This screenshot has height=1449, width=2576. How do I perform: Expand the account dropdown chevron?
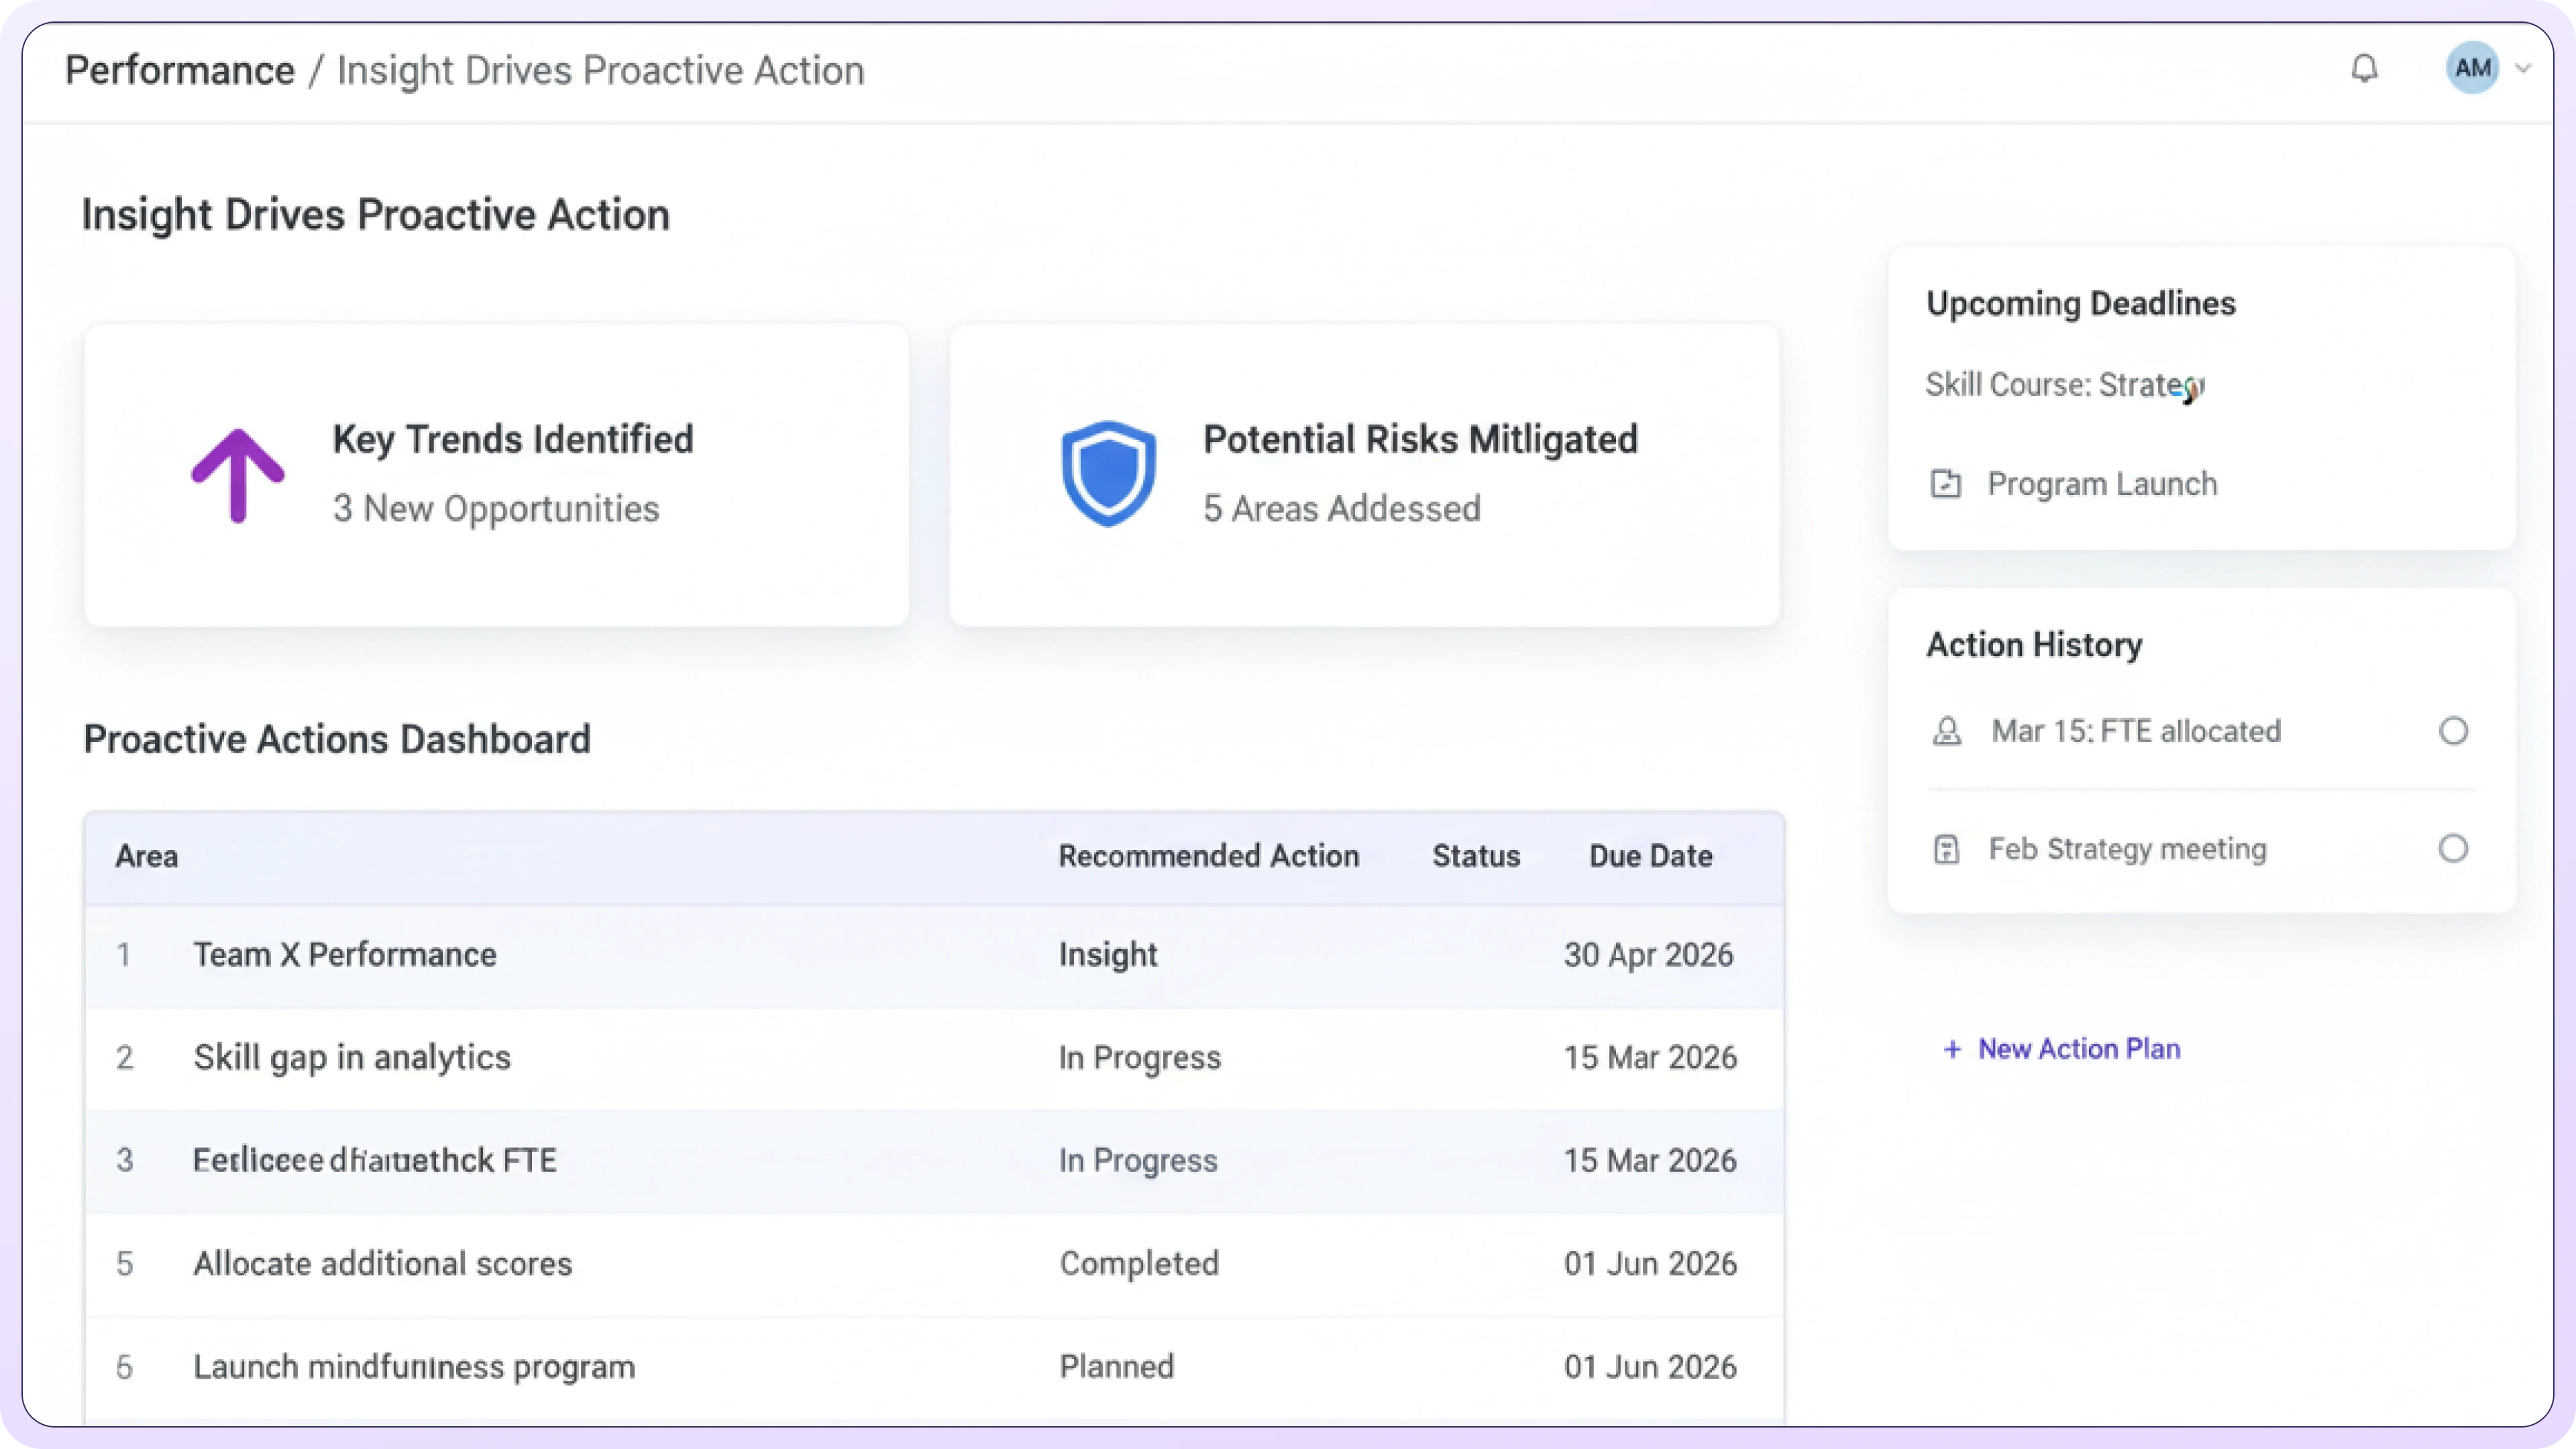tap(2523, 69)
